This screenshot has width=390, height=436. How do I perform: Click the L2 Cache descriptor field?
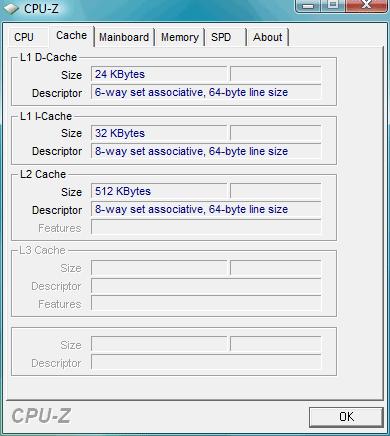pyautogui.click(x=206, y=209)
